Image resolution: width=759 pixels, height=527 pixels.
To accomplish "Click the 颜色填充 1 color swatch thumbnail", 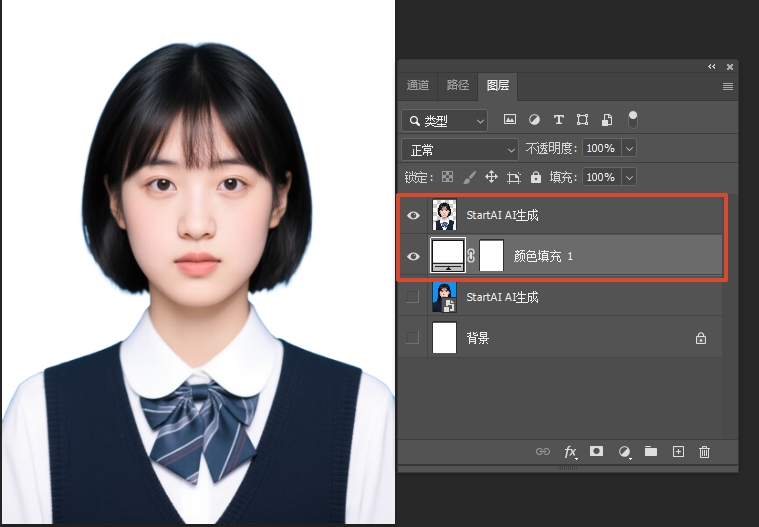I will (x=448, y=255).
